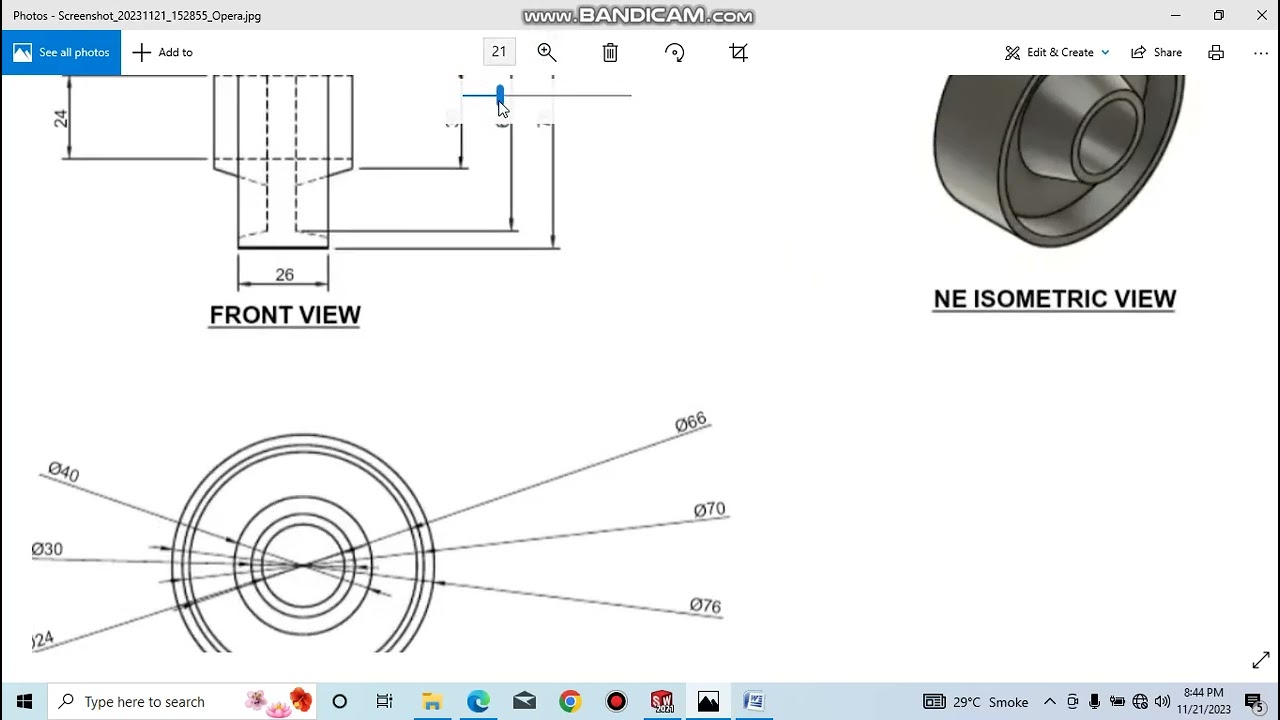
Task: Open See all photos
Action: (61, 52)
